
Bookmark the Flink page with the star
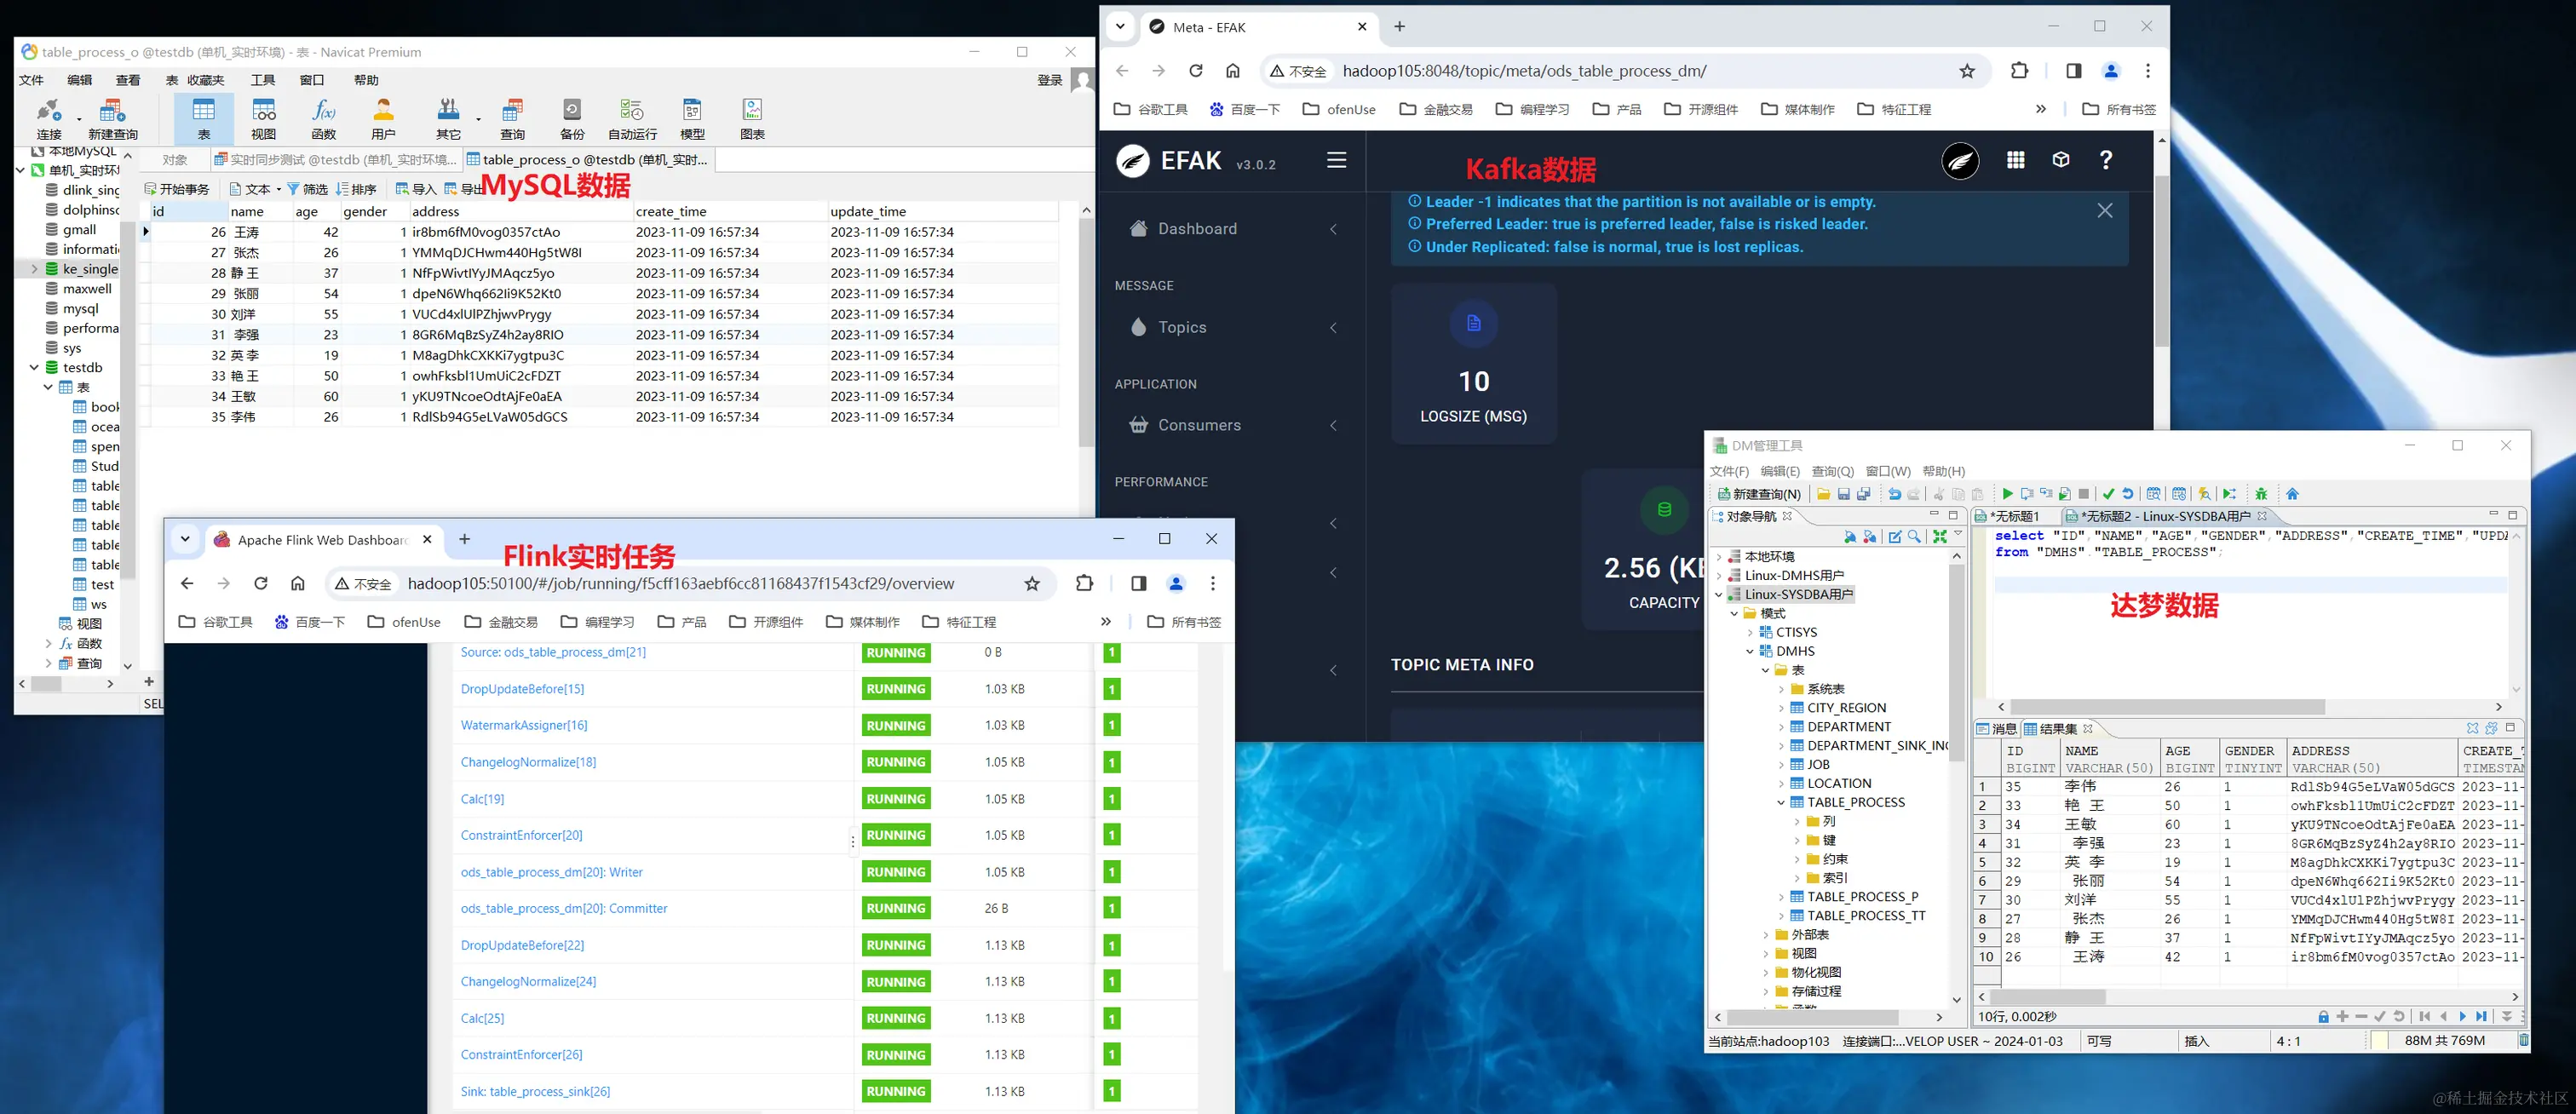point(1032,584)
